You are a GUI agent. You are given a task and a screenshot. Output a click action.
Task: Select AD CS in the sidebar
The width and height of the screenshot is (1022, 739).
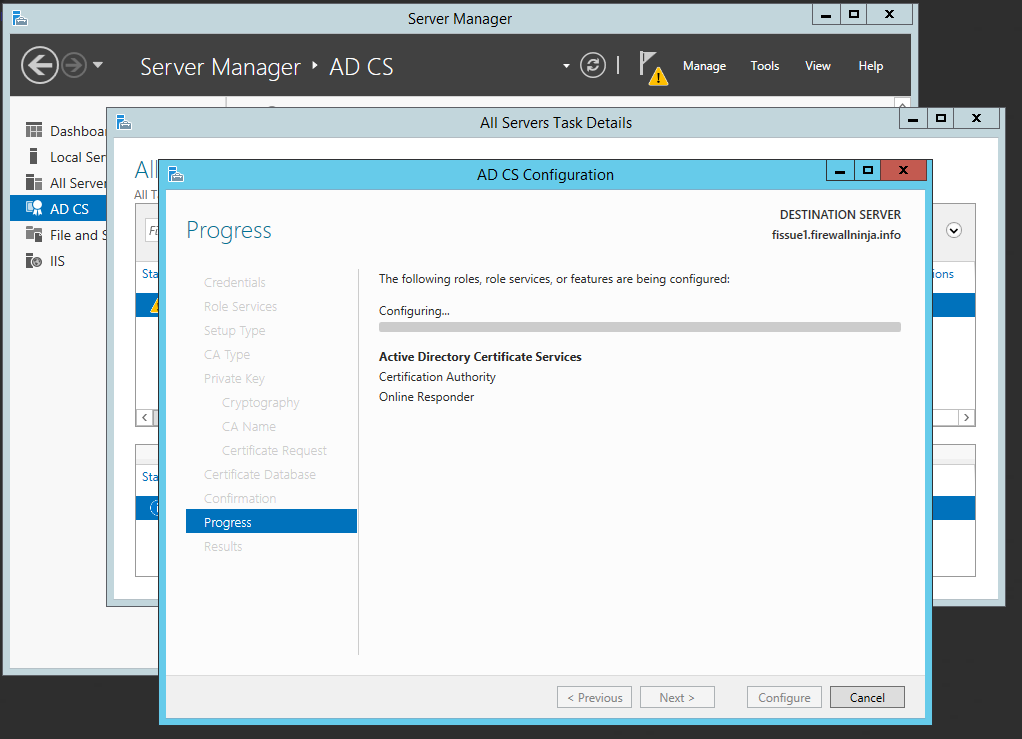(59, 209)
